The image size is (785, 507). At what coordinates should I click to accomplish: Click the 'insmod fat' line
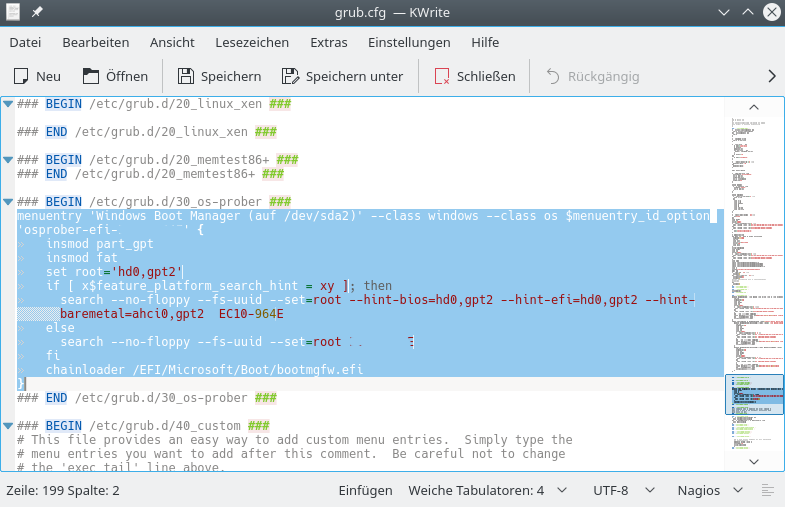[82, 258]
